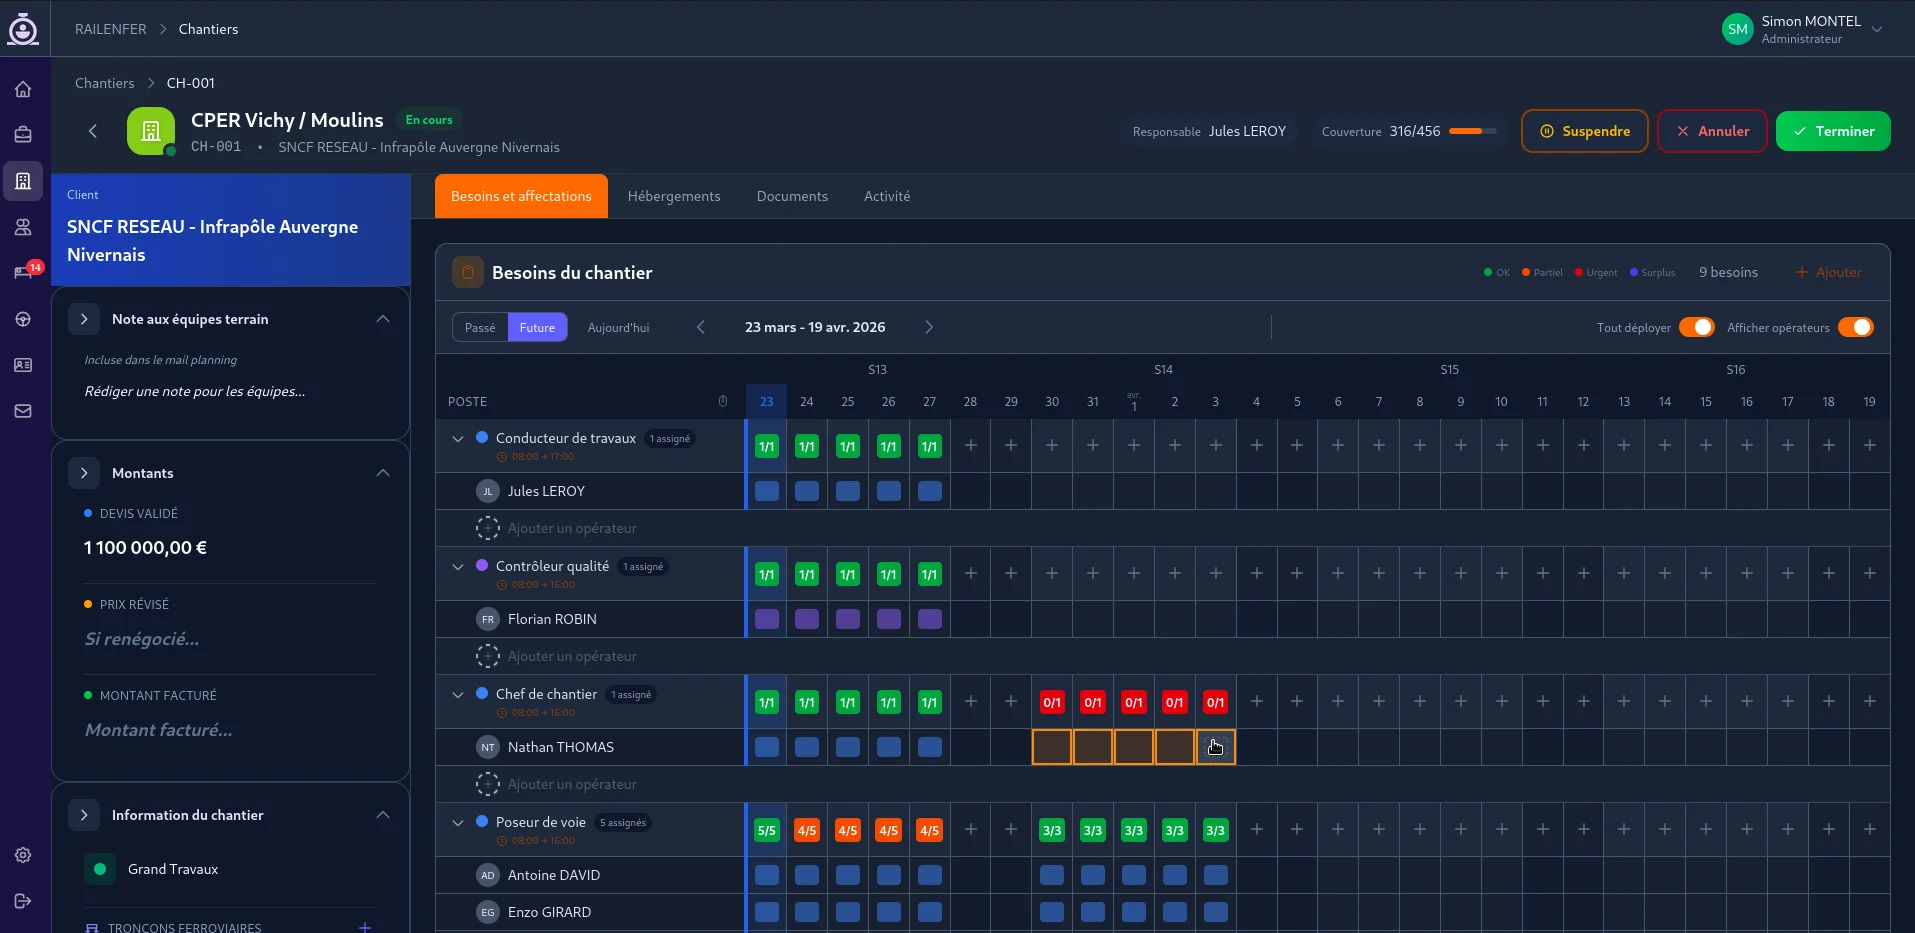Collapse the Montants panel
1915x933 pixels.
tap(383, 472)
